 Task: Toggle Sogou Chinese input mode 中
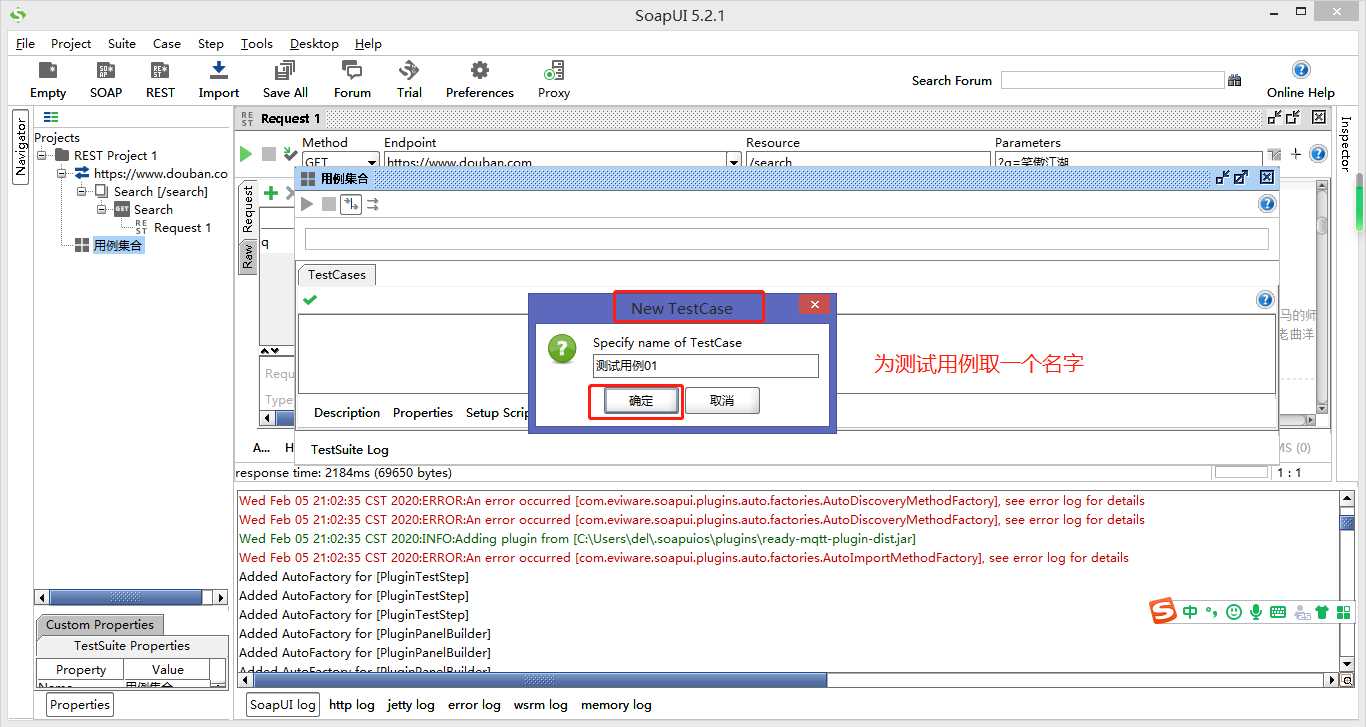(x=1190, y=611)
